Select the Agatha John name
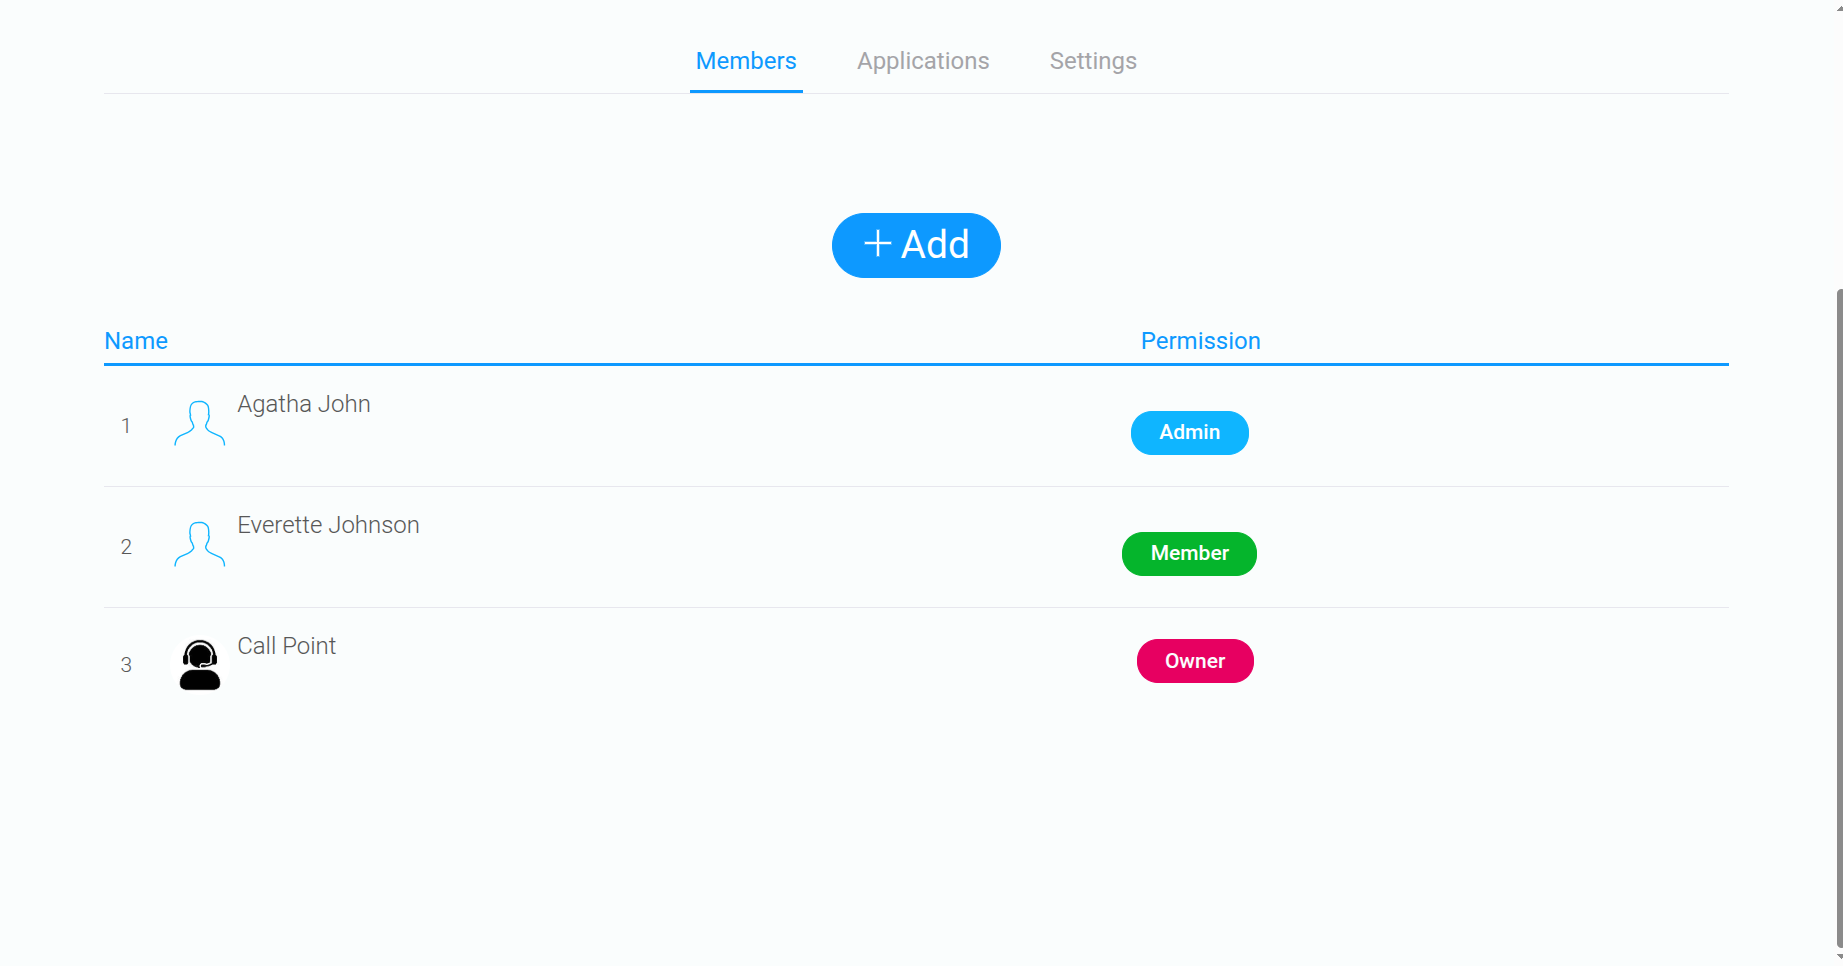The height and width of the screenshot is (966, 1843). (x=304, y=404)
